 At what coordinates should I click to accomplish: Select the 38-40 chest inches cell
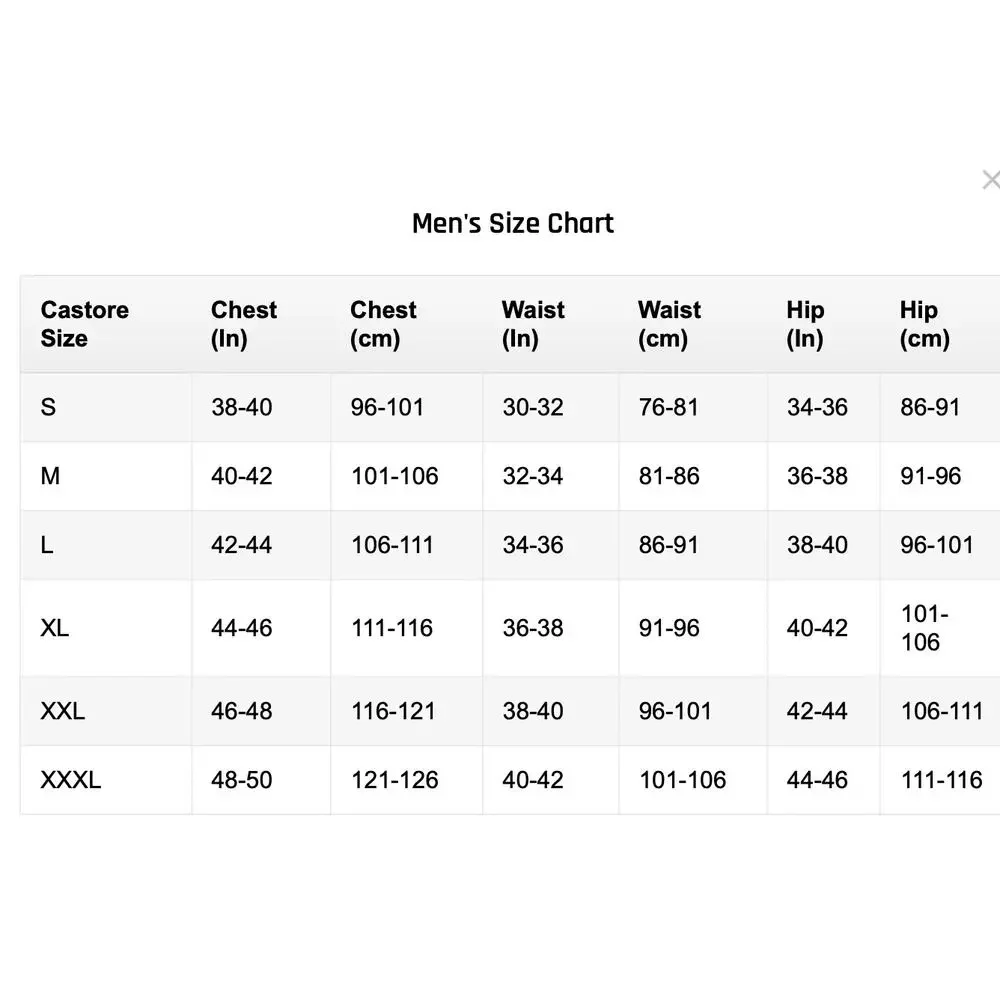tap(242, 407)
